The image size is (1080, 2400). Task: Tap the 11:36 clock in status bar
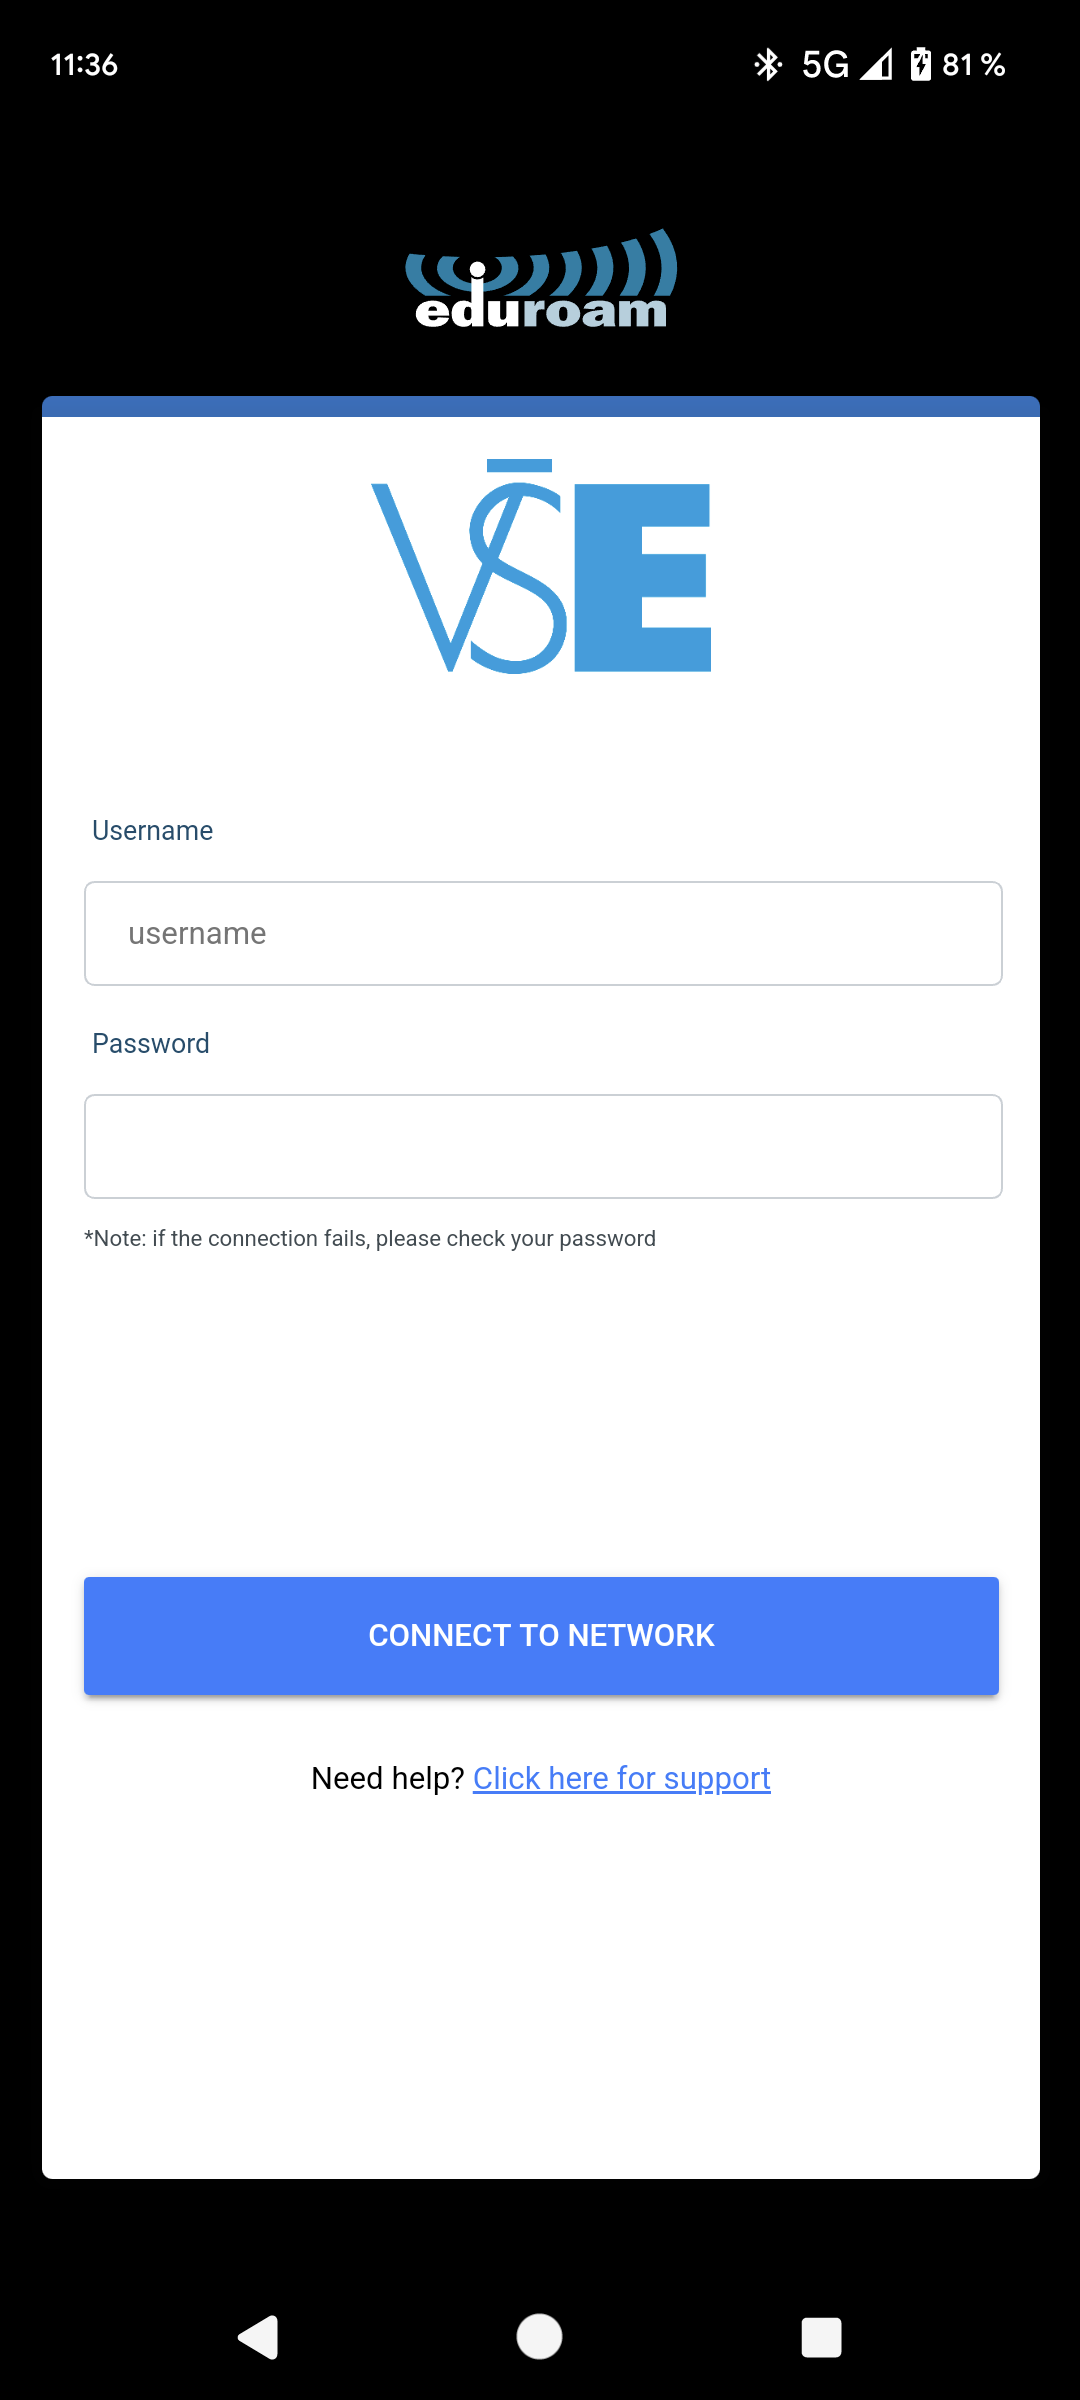coord(84,65)
